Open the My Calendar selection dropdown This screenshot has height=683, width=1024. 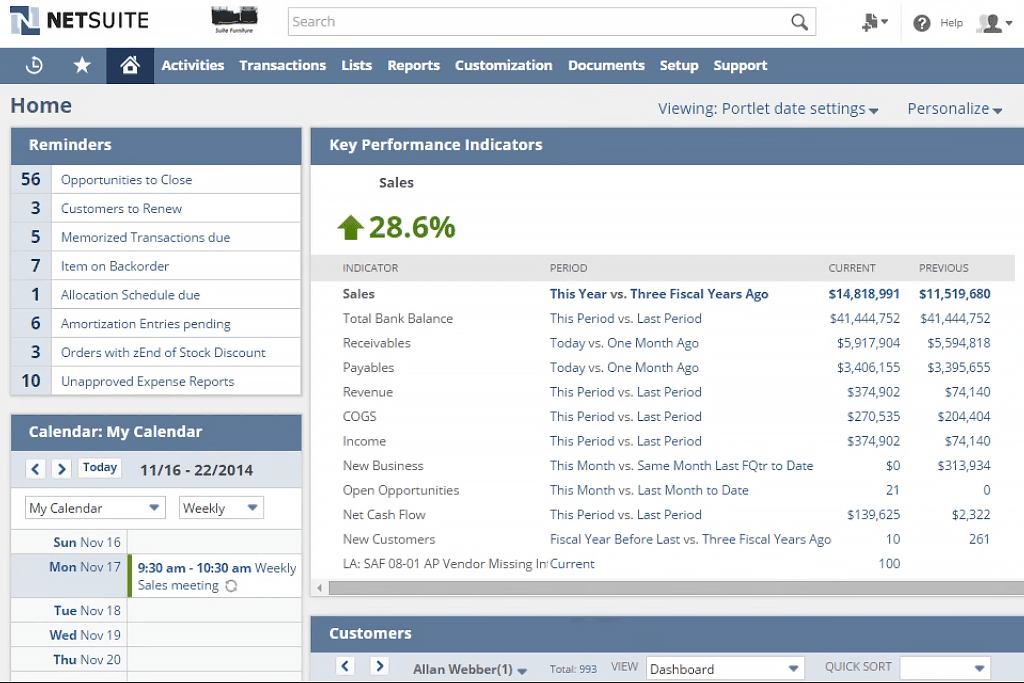click(93, 507)
